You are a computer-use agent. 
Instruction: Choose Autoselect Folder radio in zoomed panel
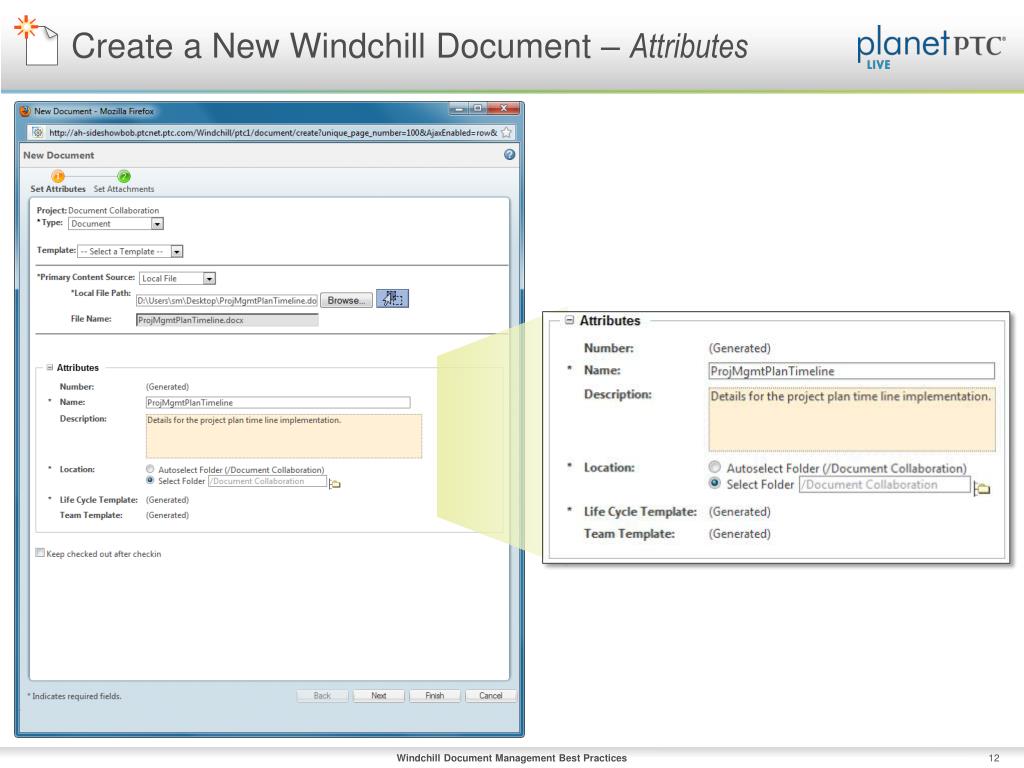[x=715, y=467]
